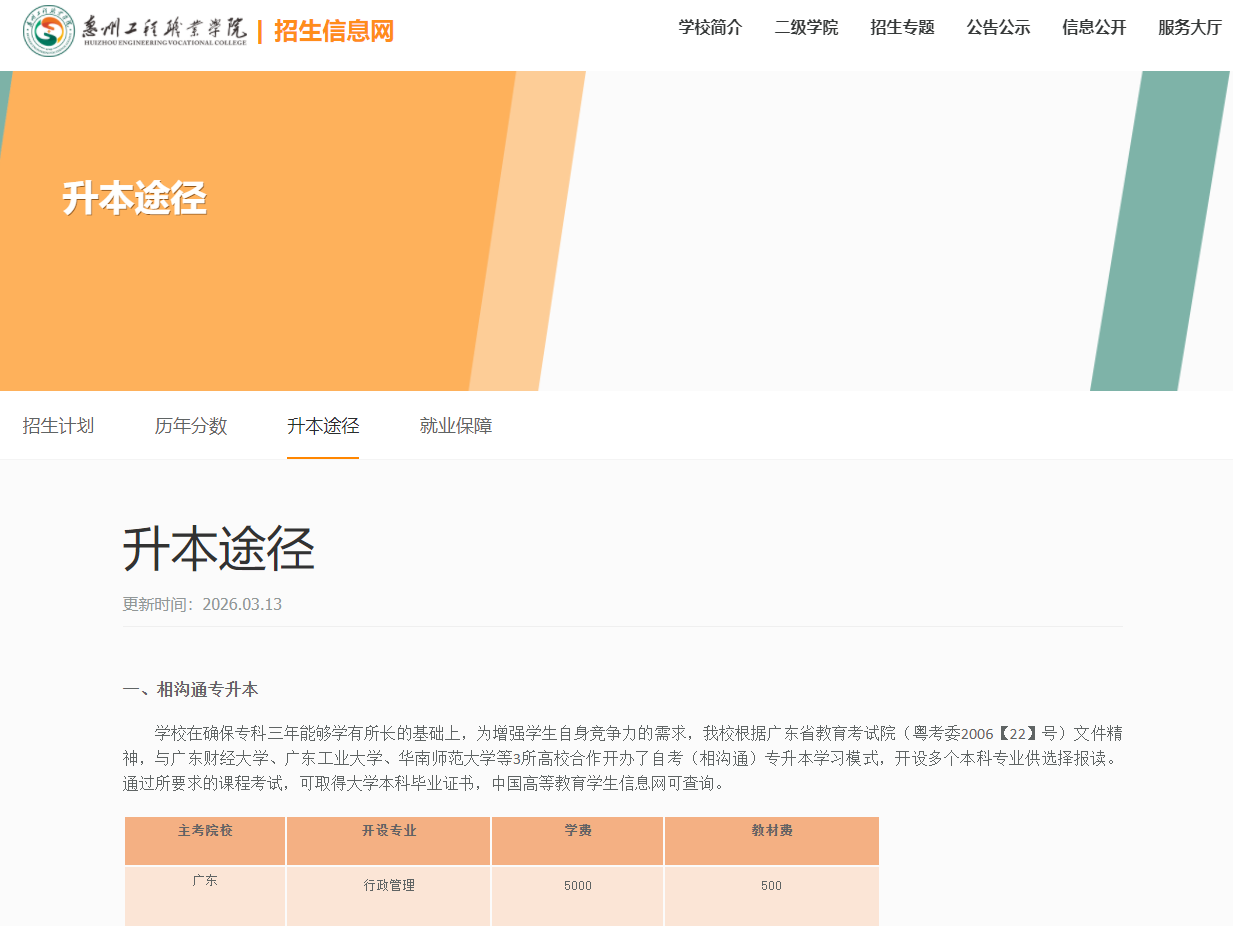Open the 公告公示 section
1233x926 pixels.
pos(997,28)
